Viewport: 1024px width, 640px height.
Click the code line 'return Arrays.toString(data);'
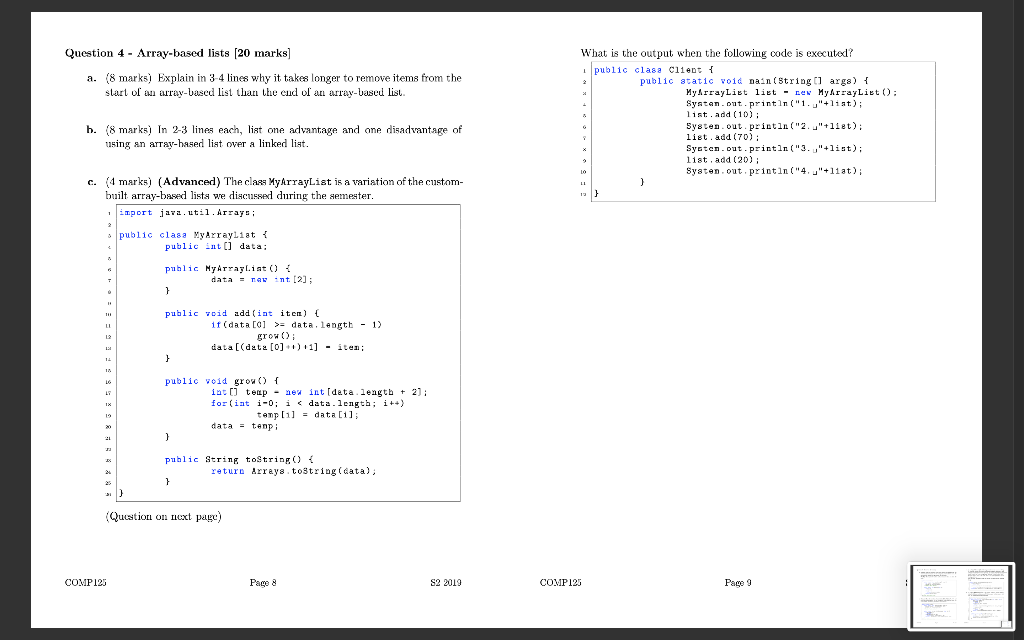pyautogui.click(x=293, y=470)
